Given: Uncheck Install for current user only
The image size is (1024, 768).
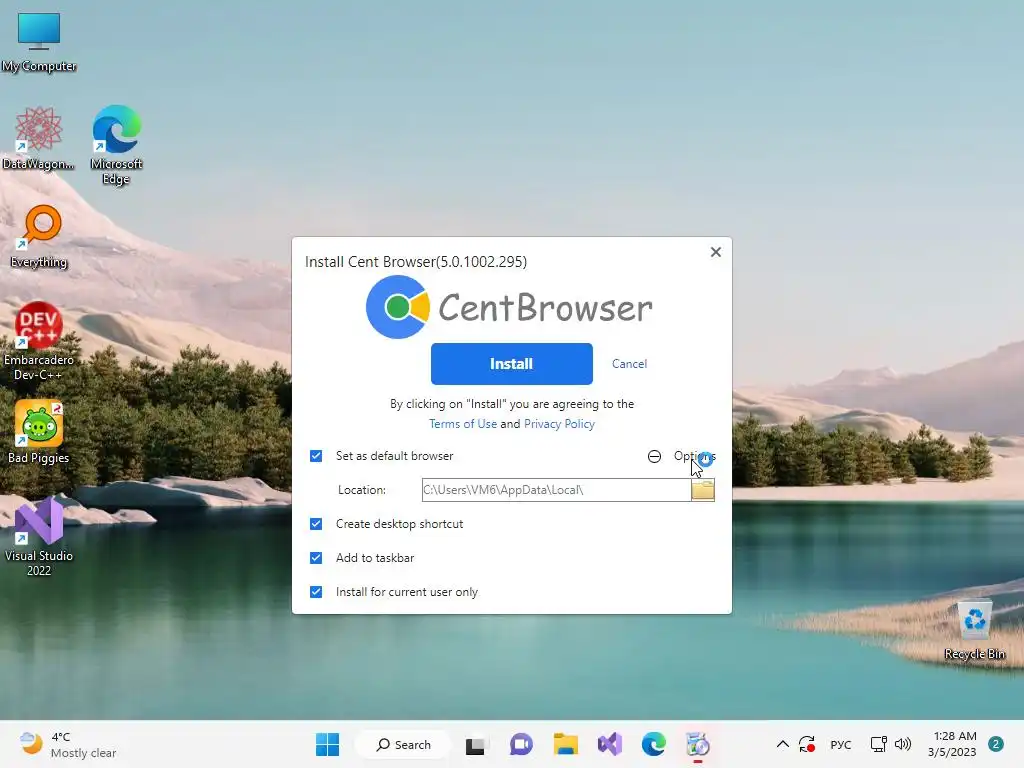Looking at the screenshot, I should [x=316, y=592].
